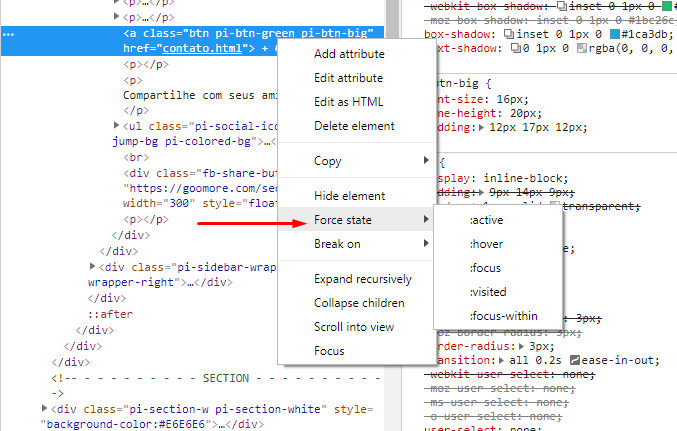Image resolution: width=677 pixels, height=431 pixels.
Task: Select the ::after pseudo-element row
Action: (x=110, y=314)
